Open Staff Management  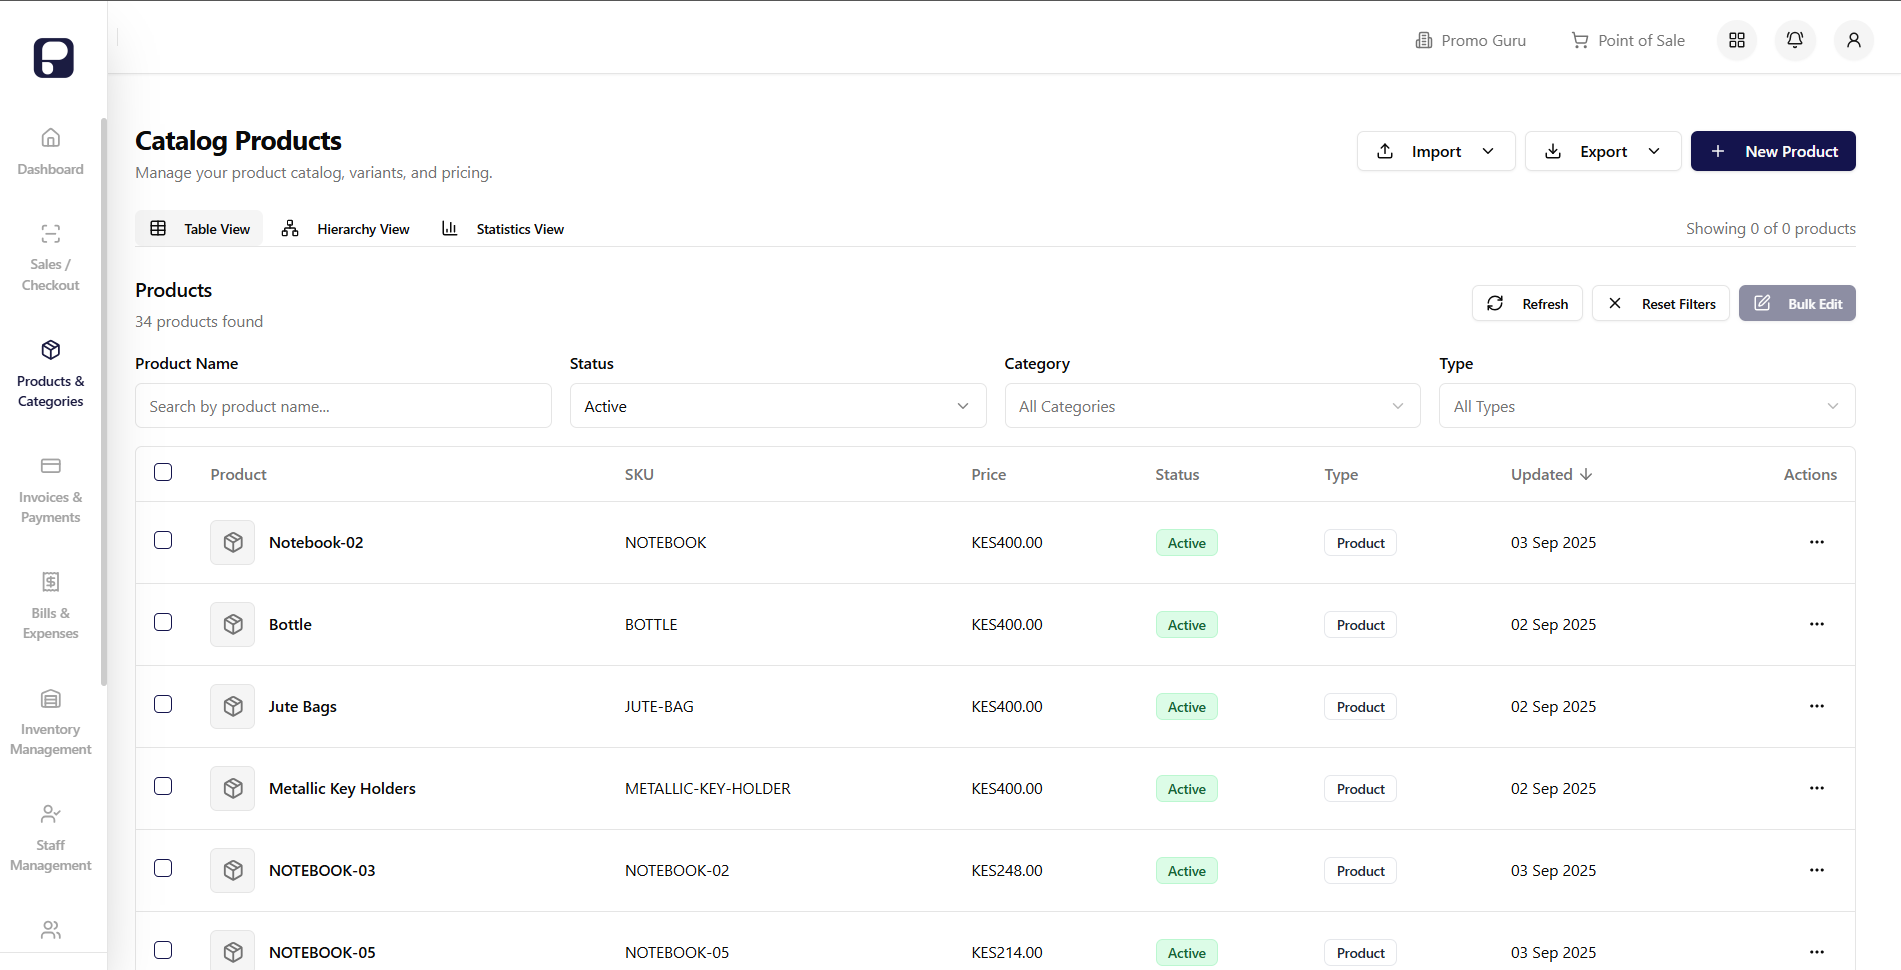pyautogui.click(x=50, y=836)
